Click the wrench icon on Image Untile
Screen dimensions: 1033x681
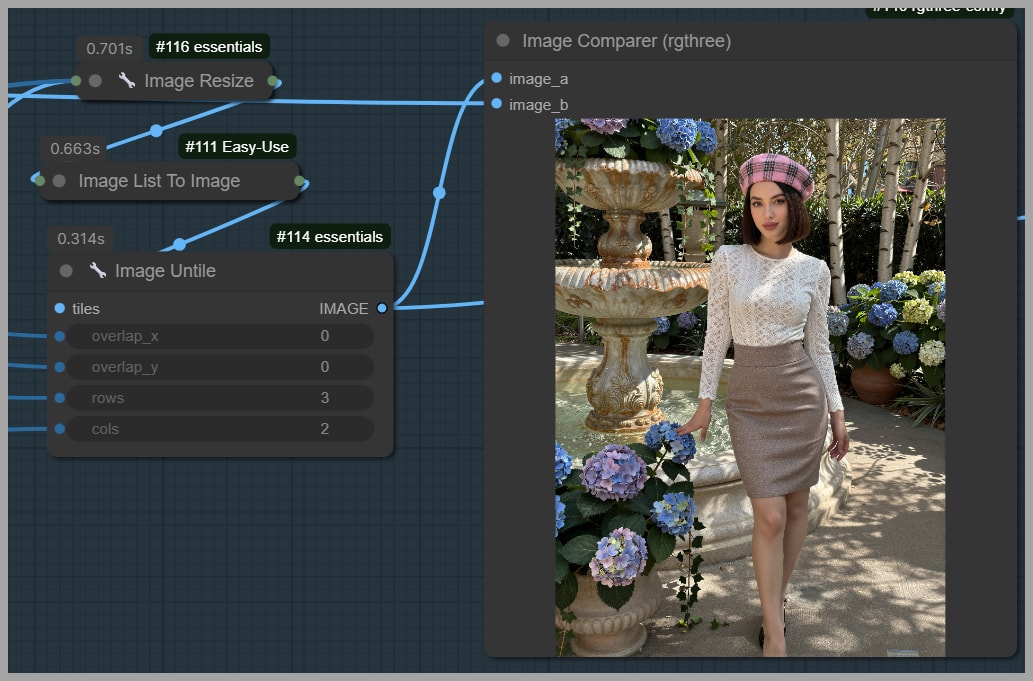[97, 271]
